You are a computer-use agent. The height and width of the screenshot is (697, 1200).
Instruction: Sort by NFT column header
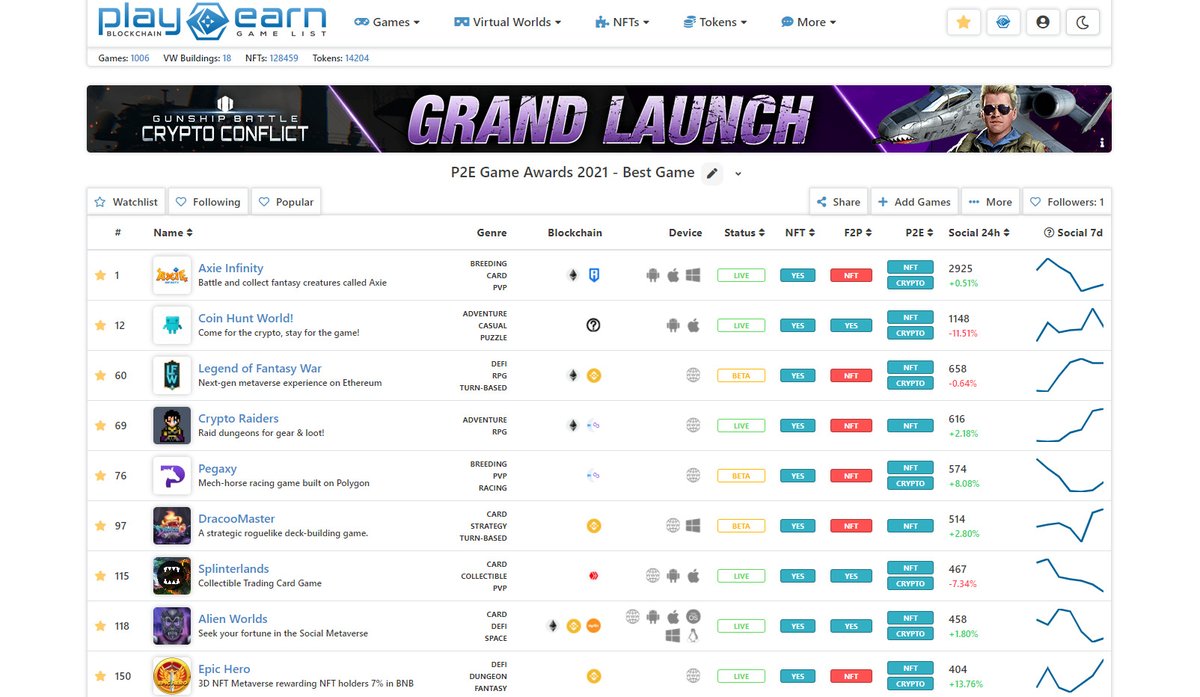click(x=800, y=233)
